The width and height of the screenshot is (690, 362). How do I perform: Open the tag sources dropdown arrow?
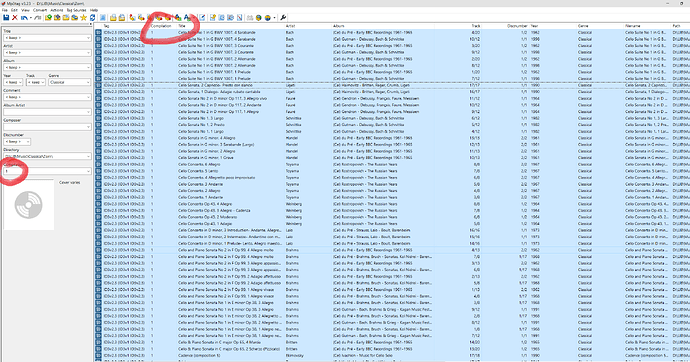tap(274, 18)
